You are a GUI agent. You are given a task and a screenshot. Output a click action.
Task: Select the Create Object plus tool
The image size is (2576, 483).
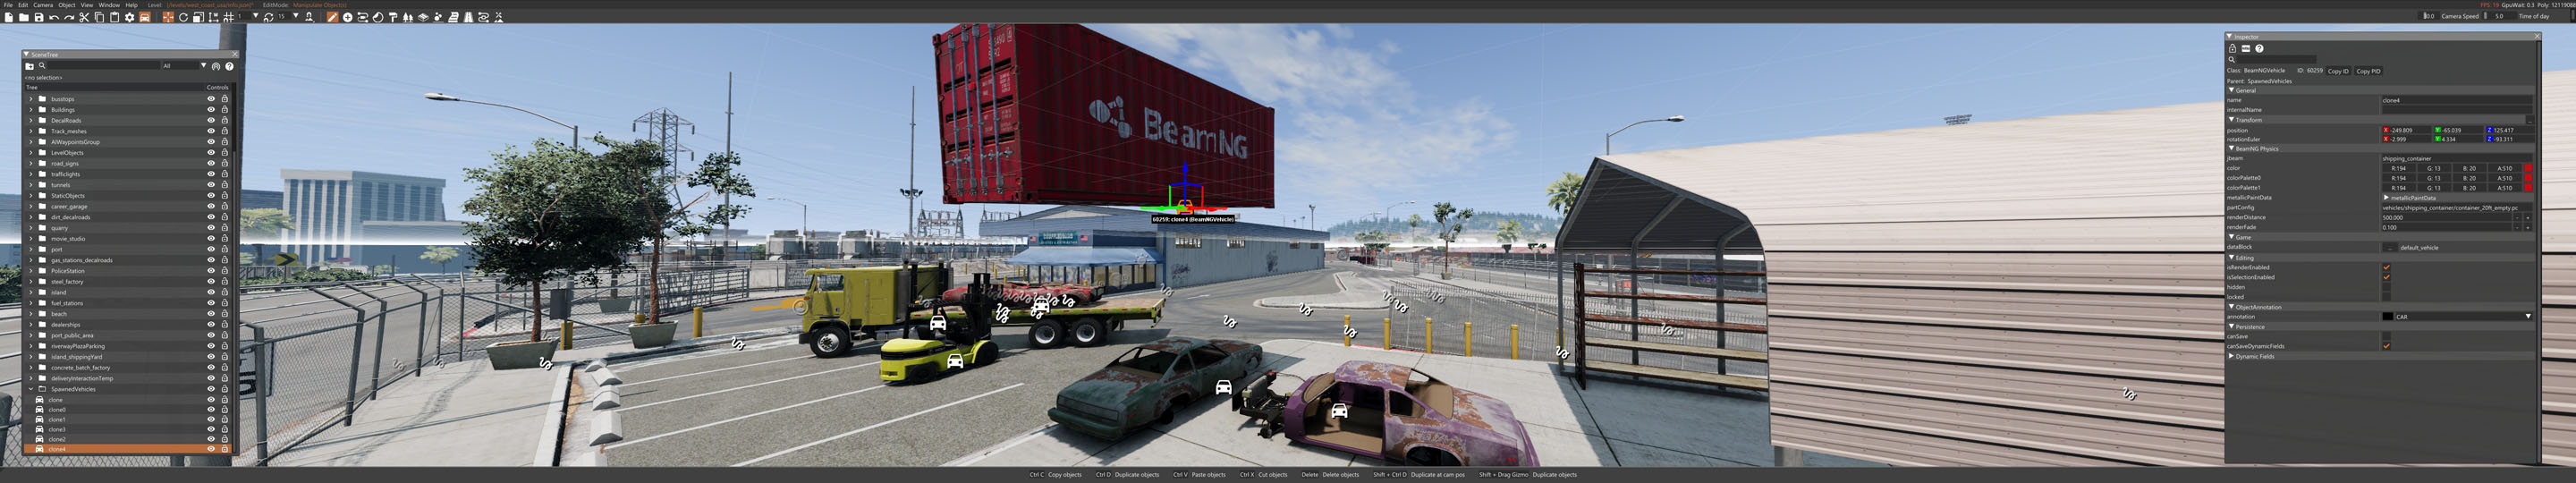[x=348, y=17]
